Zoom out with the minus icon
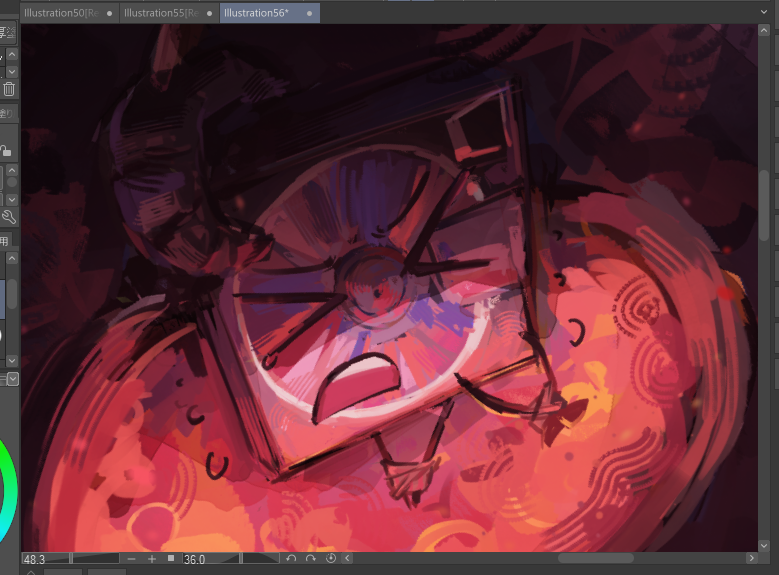Image resolution: width=779 pixels, height=575 pixels. pyautogui.click(x=131, y=559)
